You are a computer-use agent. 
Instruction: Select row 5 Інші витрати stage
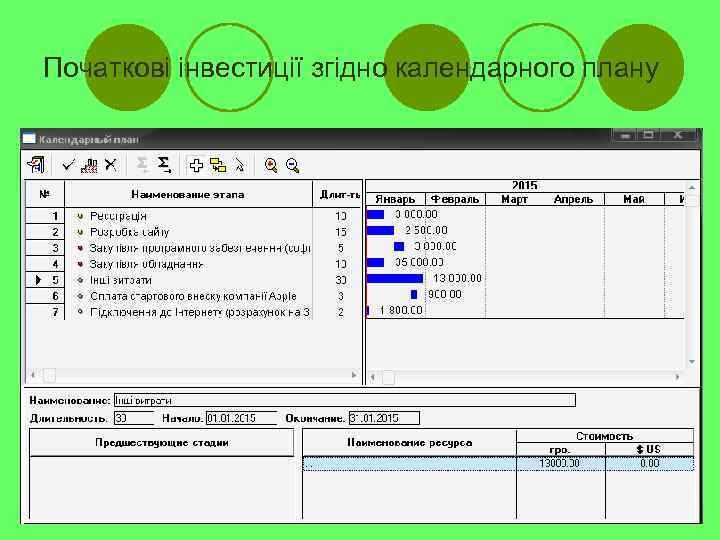193,280
